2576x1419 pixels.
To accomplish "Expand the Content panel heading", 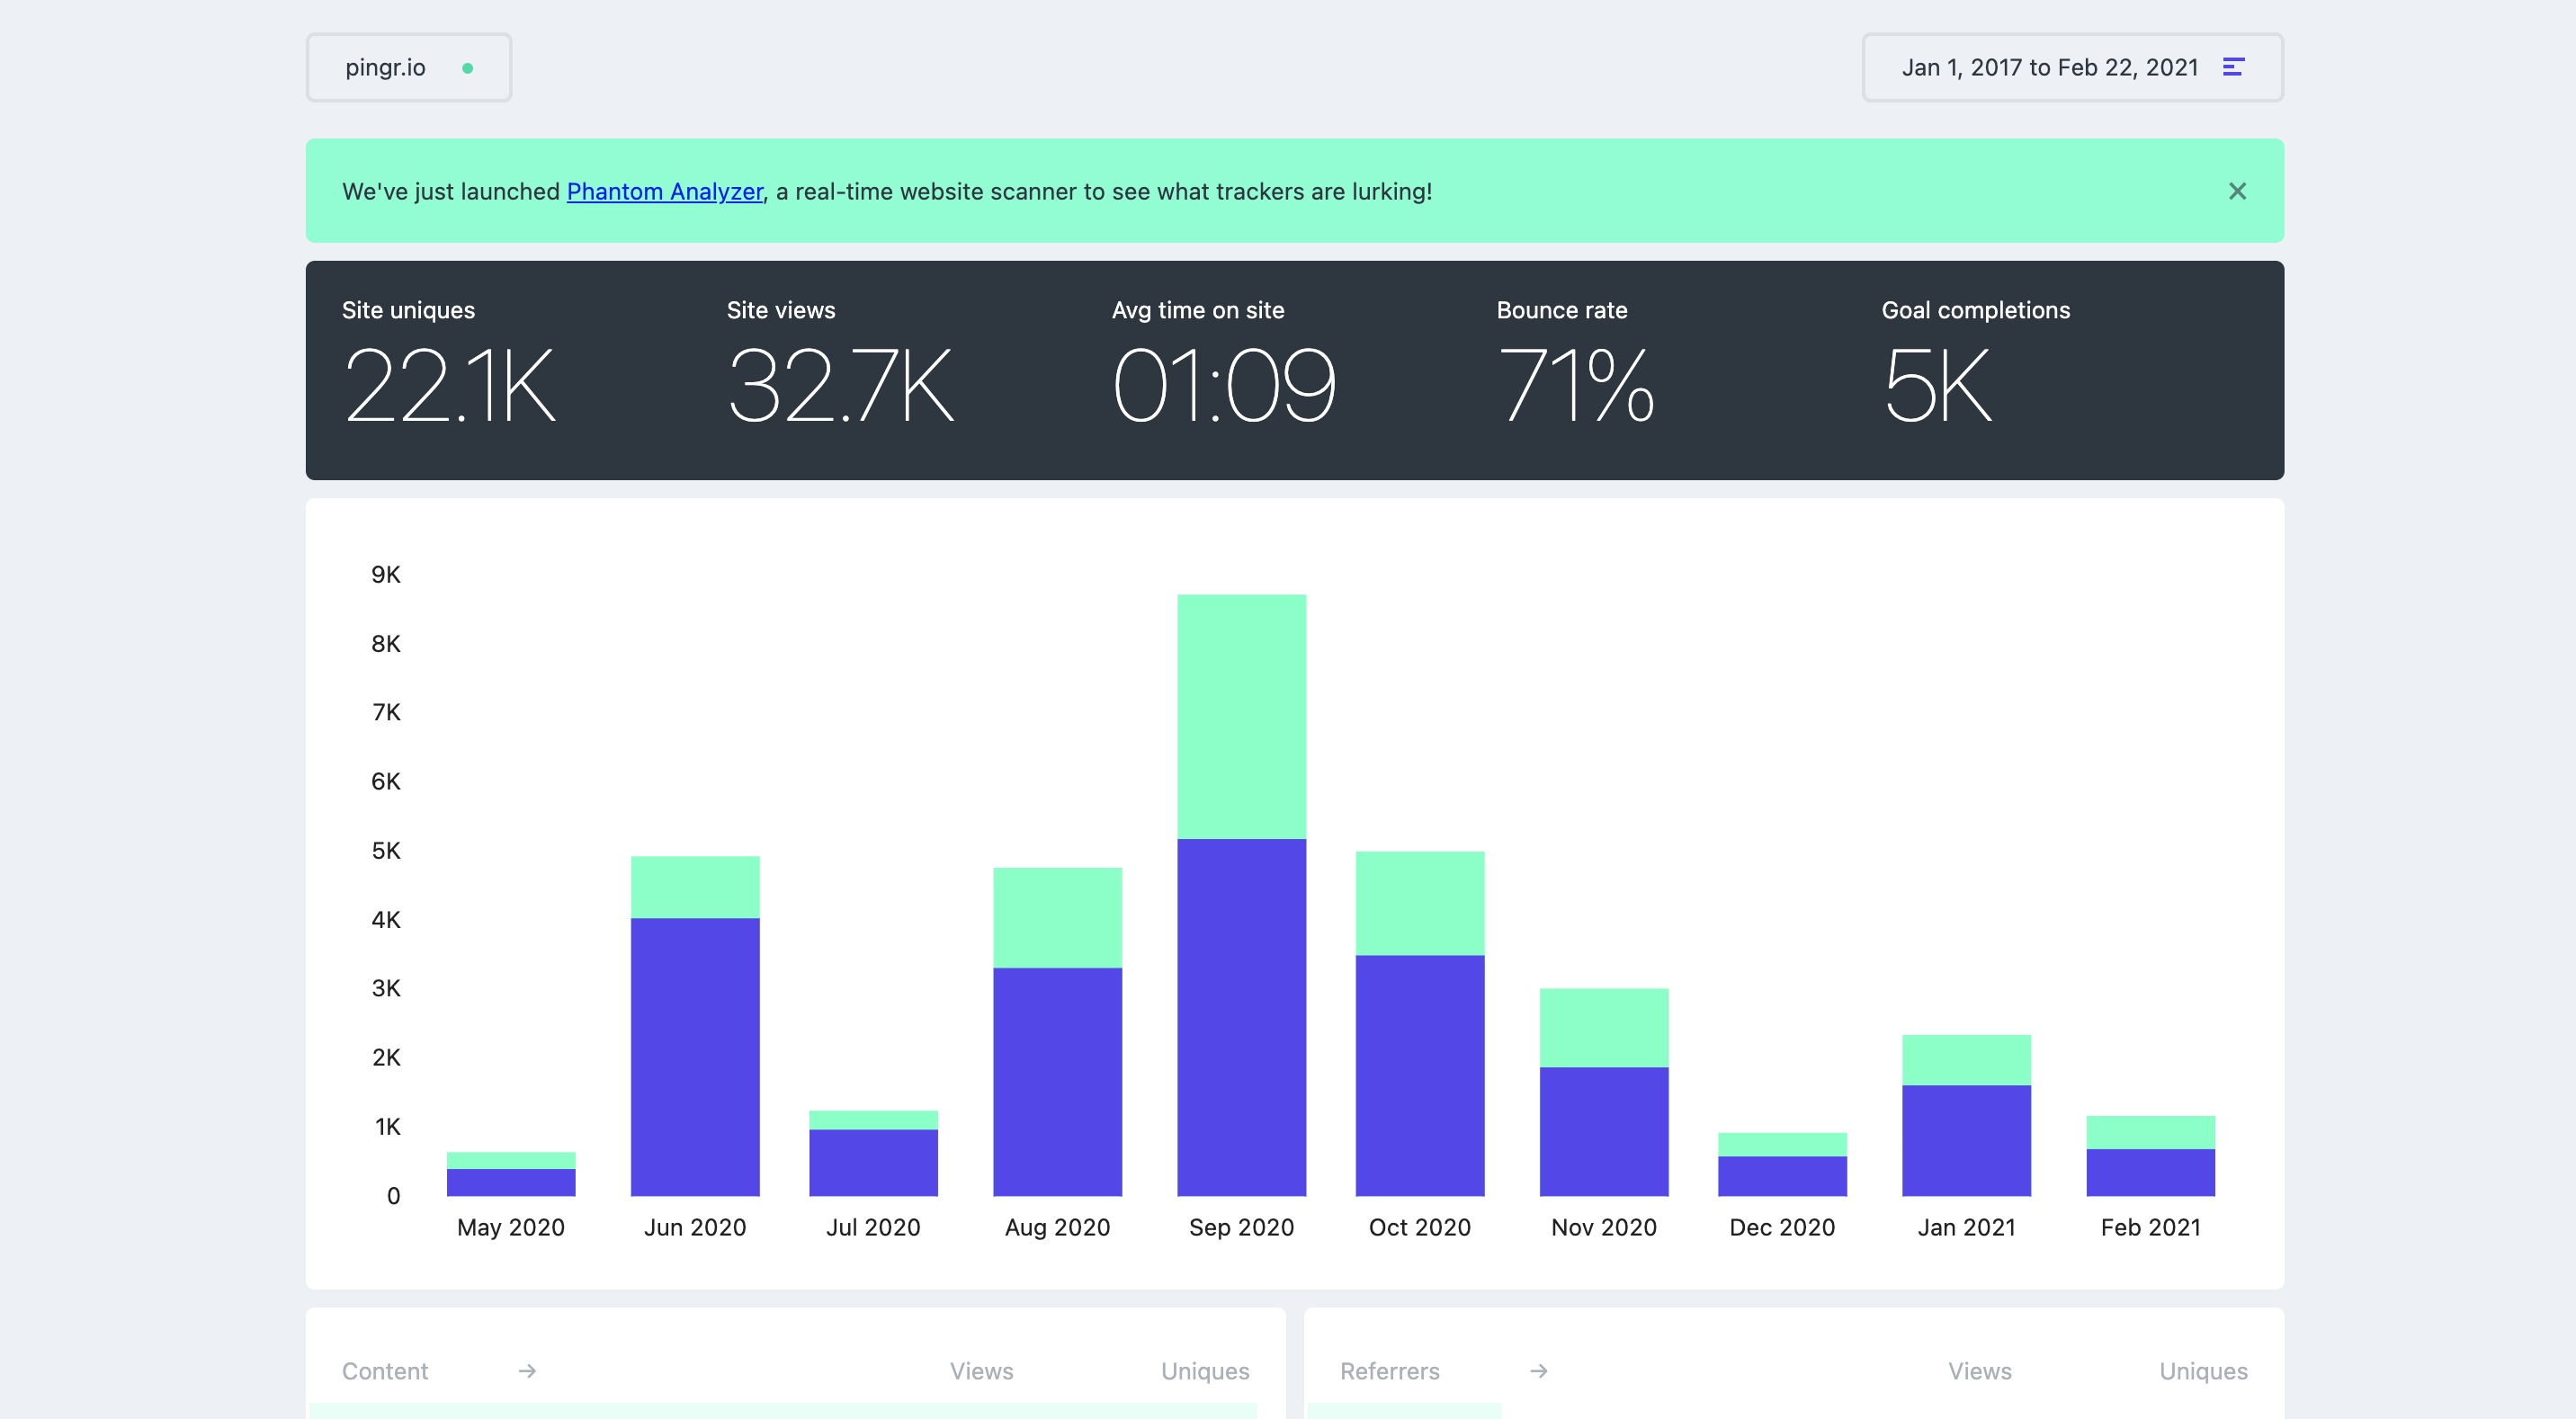I will point(385,1371).
